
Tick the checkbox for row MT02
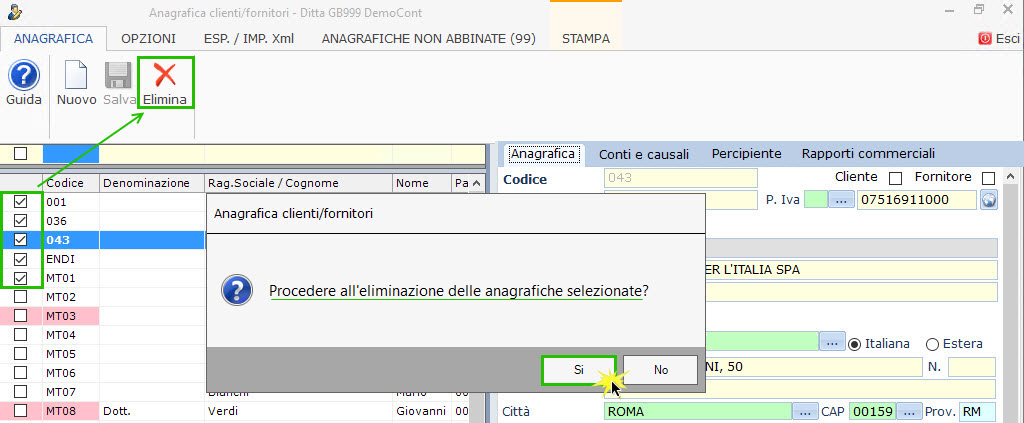21,297
